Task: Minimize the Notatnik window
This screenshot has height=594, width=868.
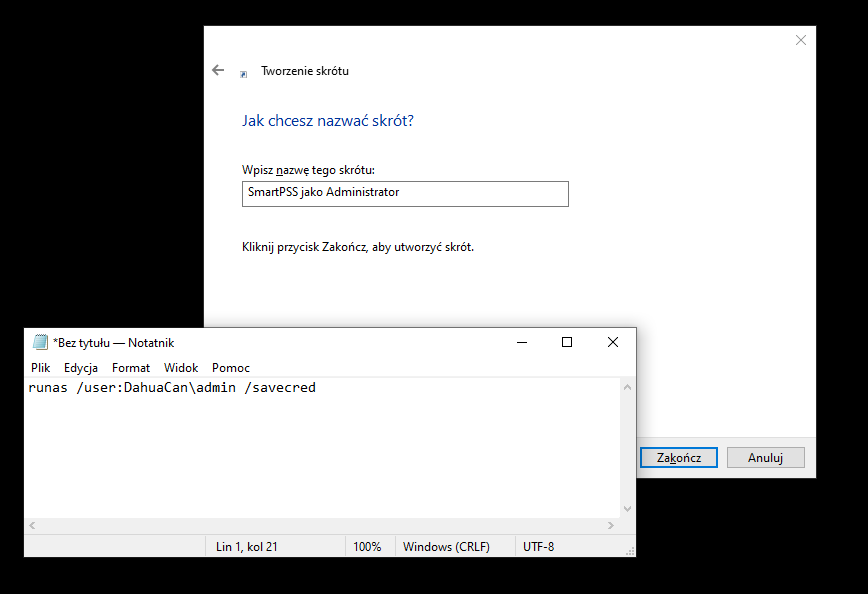Action: [x=521, y=342]
